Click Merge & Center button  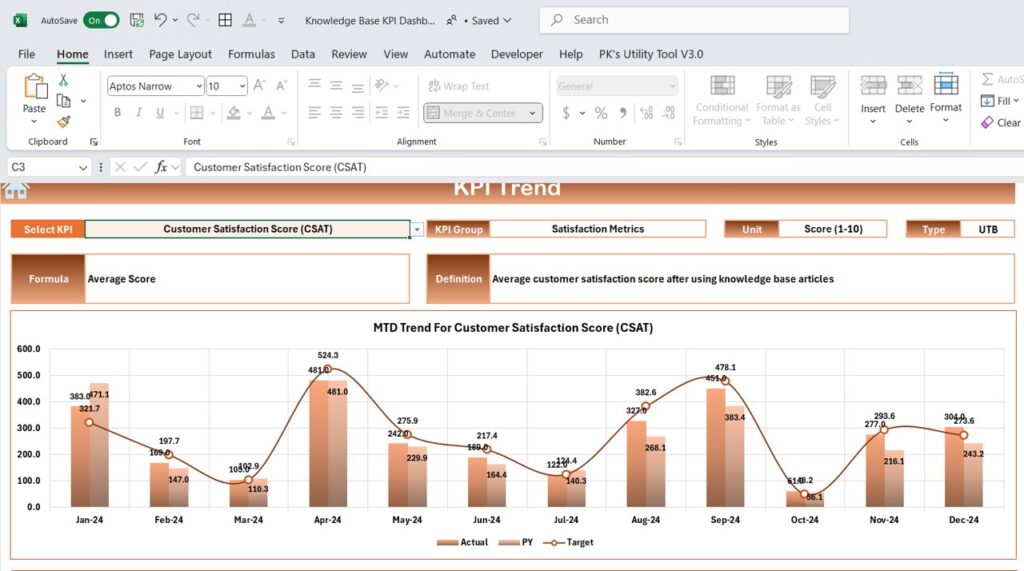click(x=473, y=113)
